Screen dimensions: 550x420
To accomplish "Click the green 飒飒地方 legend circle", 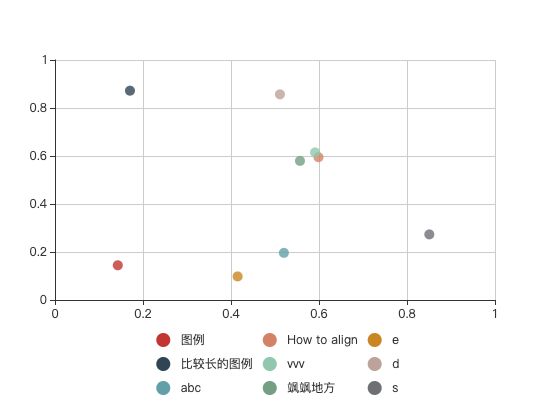I will click(x=270, y=388).
